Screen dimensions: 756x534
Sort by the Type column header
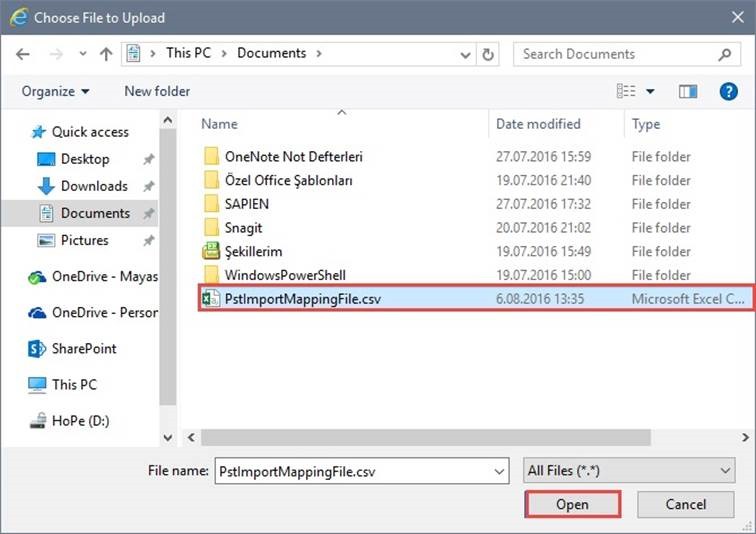point(646,124)
